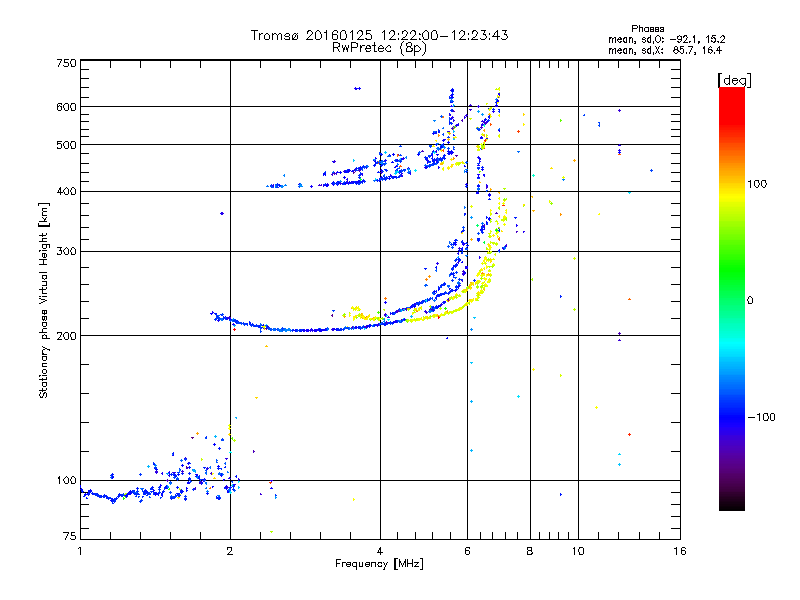800x600 pixels.
Task: Click the y-axis label '200'
Action: pyautogui.click(x=66, y=336)
